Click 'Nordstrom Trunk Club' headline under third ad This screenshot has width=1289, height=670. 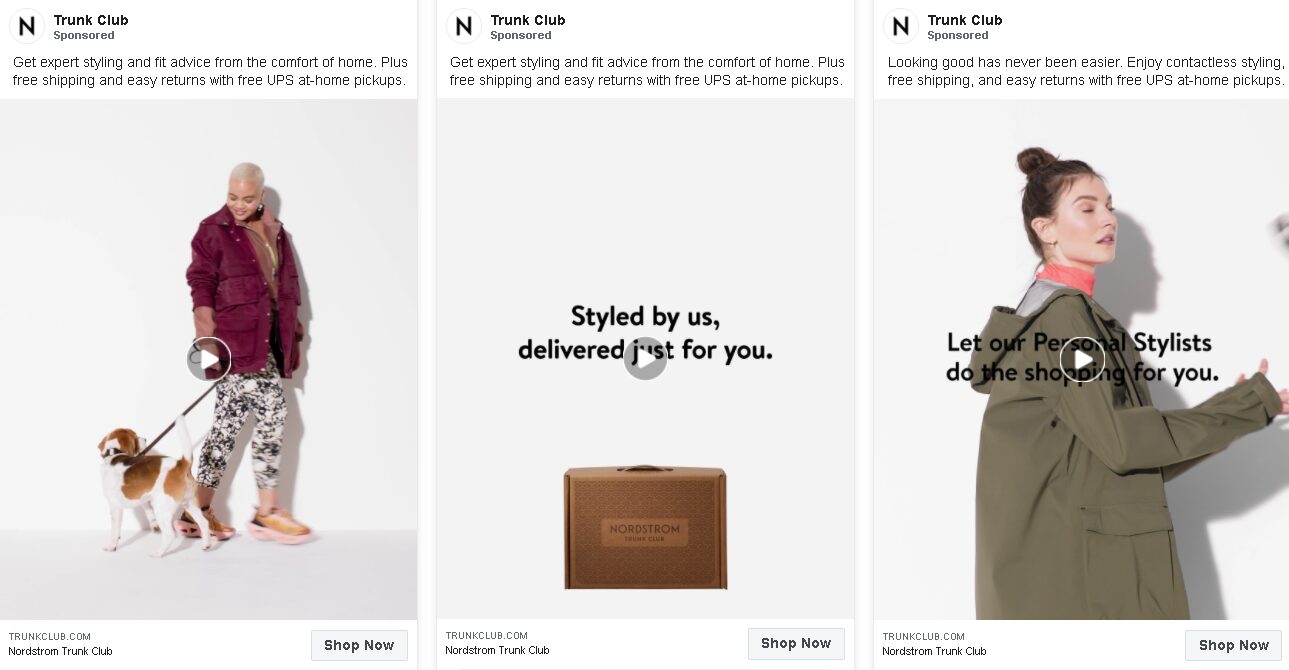tap(934, 651)
